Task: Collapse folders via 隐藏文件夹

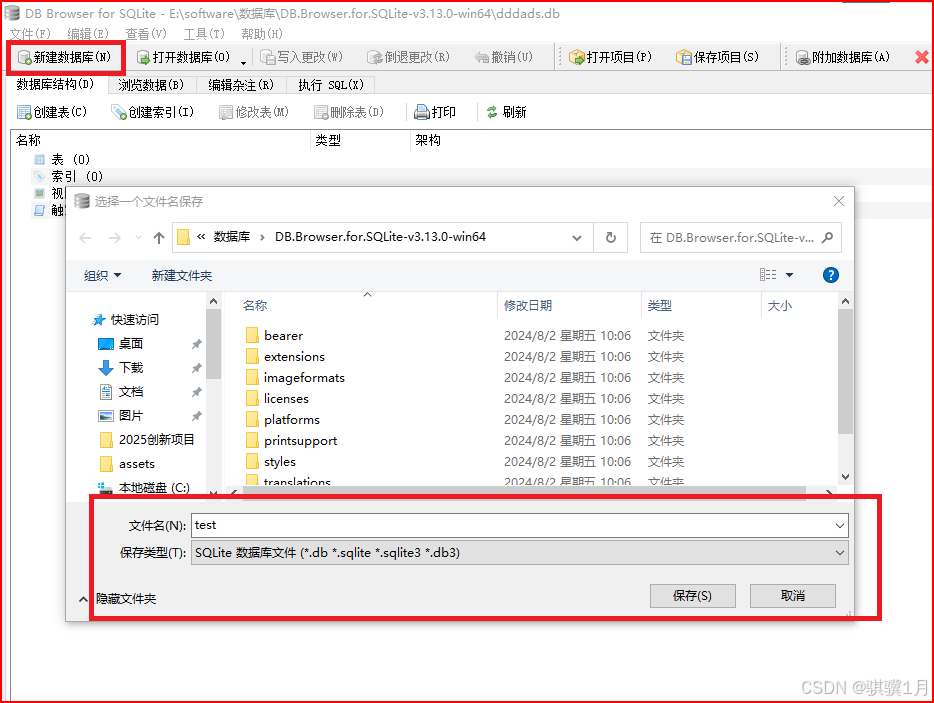Action: pos(117,599)
